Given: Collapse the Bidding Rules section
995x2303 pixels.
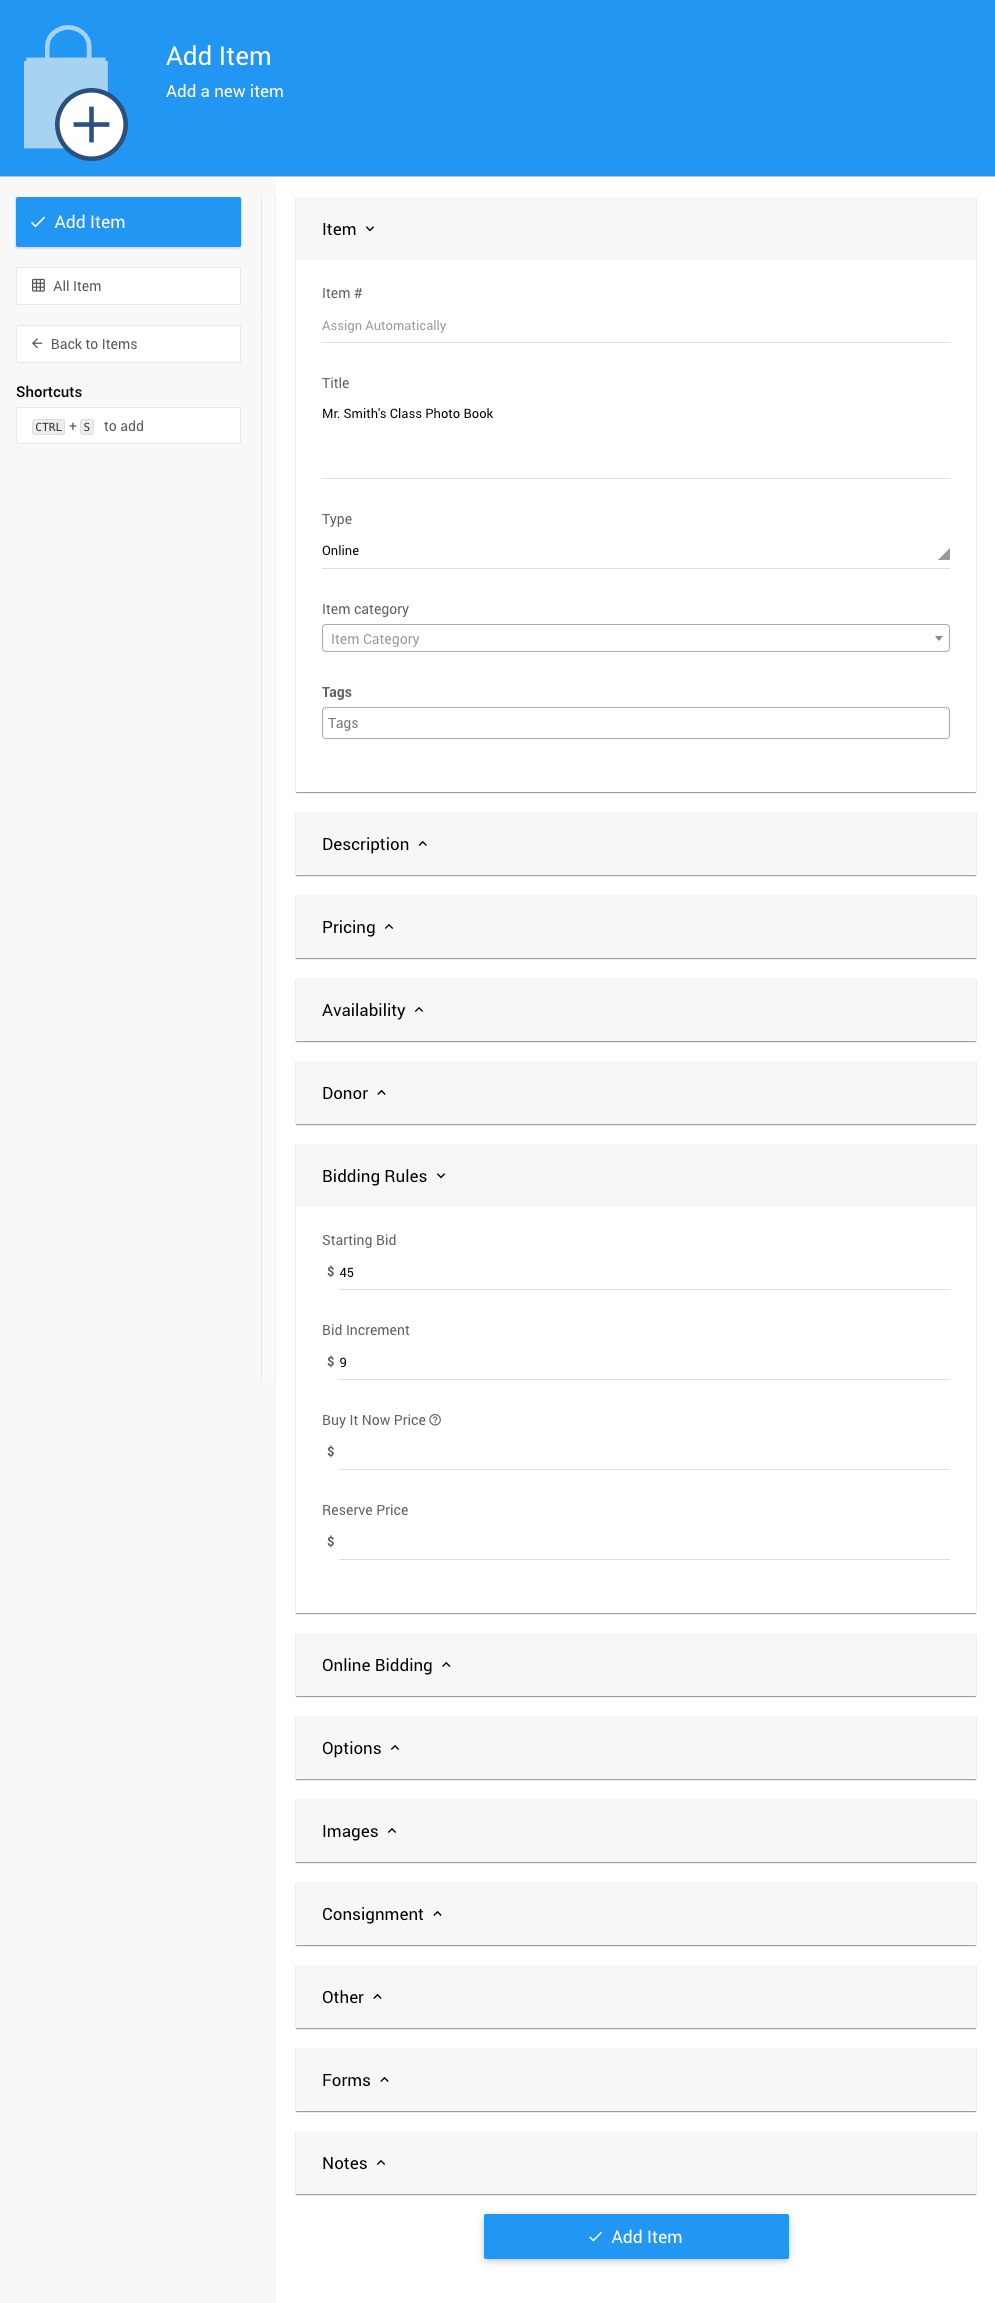Looking at the screenshot, I should click(384, 1177).
